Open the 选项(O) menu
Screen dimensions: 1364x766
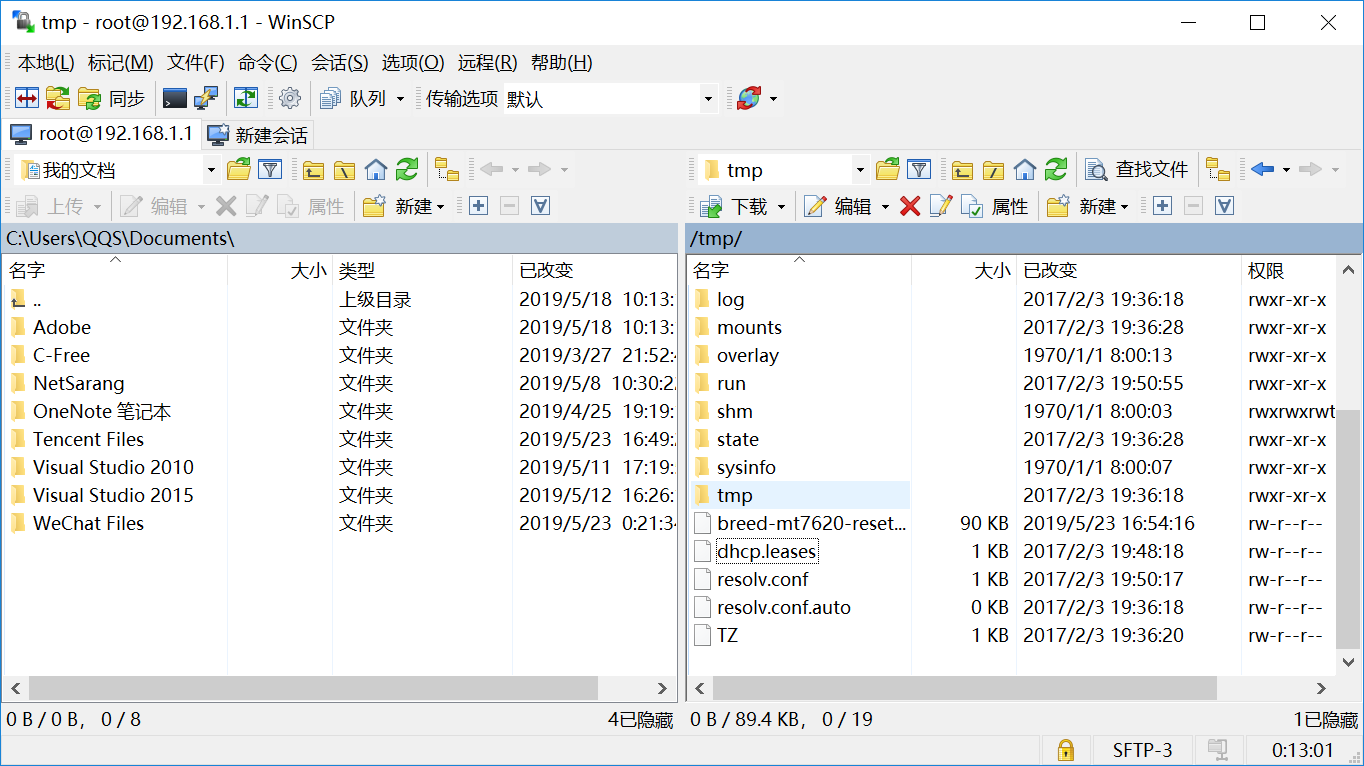click(413, 63)
